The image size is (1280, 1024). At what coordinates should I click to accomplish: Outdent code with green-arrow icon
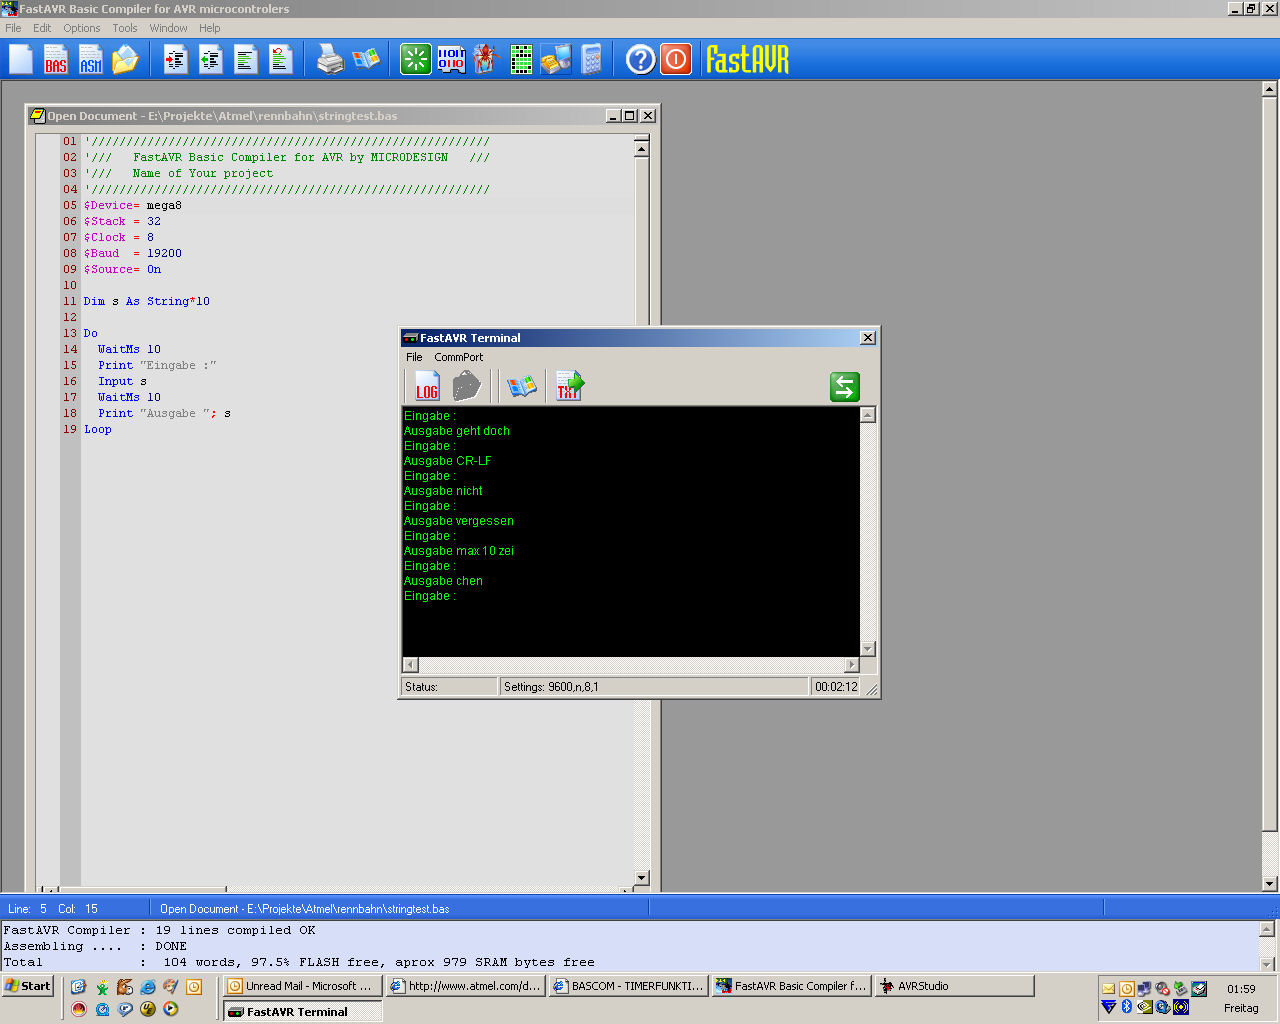point(210,60)
